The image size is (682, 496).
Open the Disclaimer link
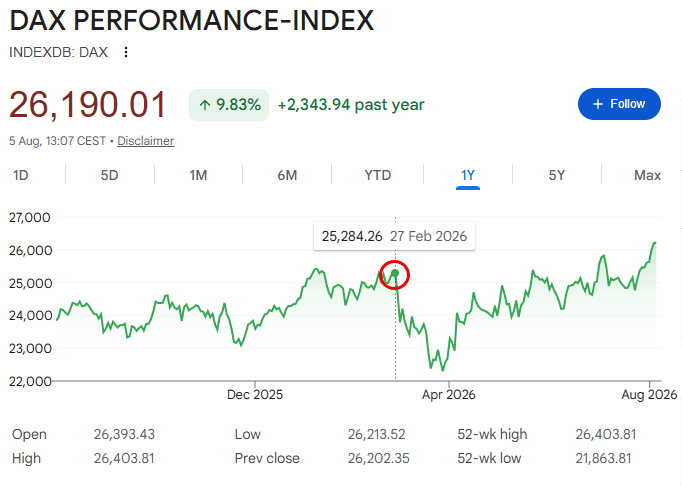pyautogui.click(x=146, y=141)
